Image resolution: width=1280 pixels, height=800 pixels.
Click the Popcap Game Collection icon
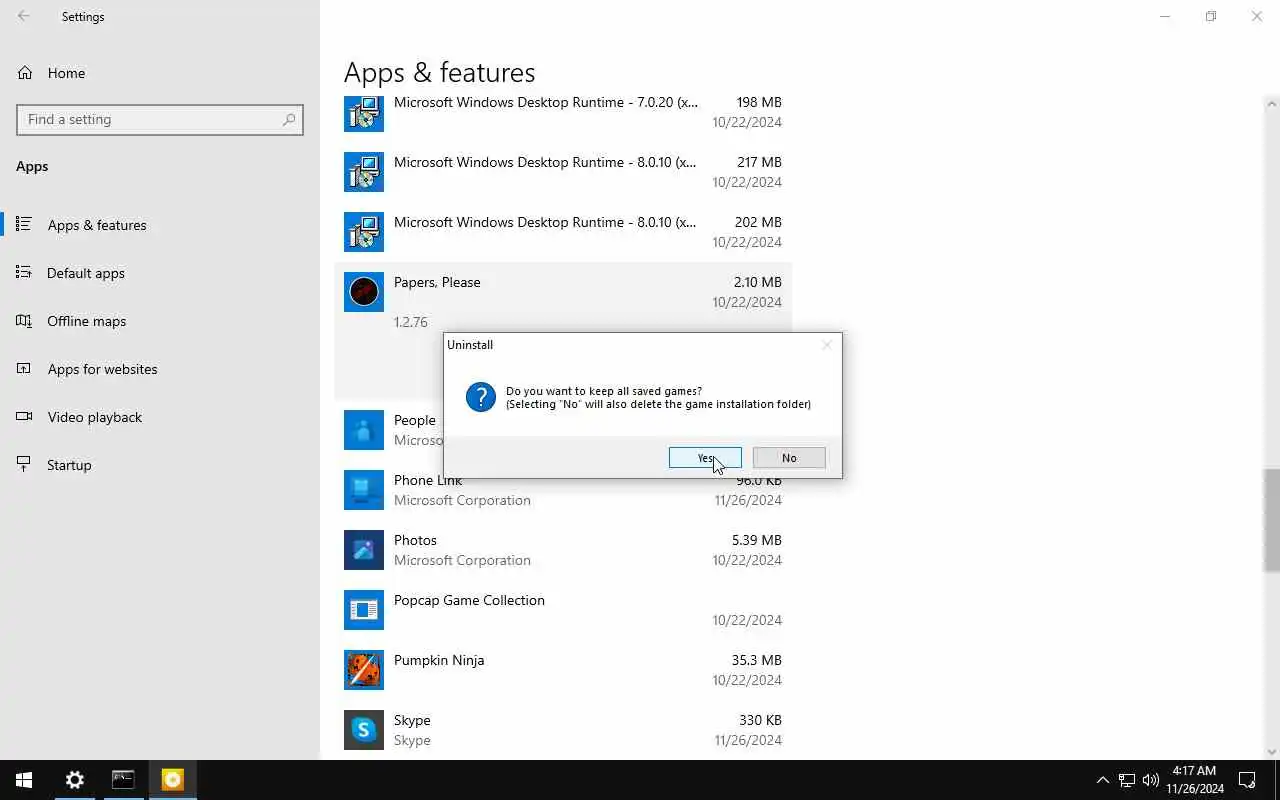coord(364,610)
